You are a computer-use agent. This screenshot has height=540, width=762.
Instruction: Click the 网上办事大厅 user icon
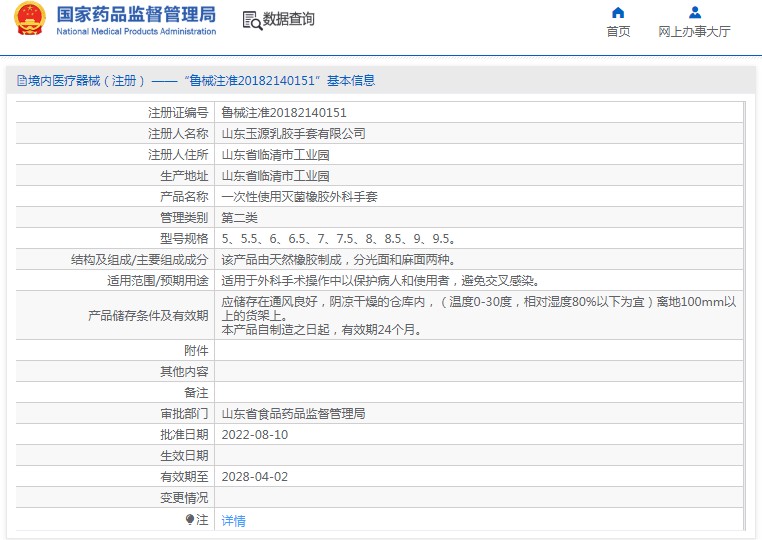[694, 13]
